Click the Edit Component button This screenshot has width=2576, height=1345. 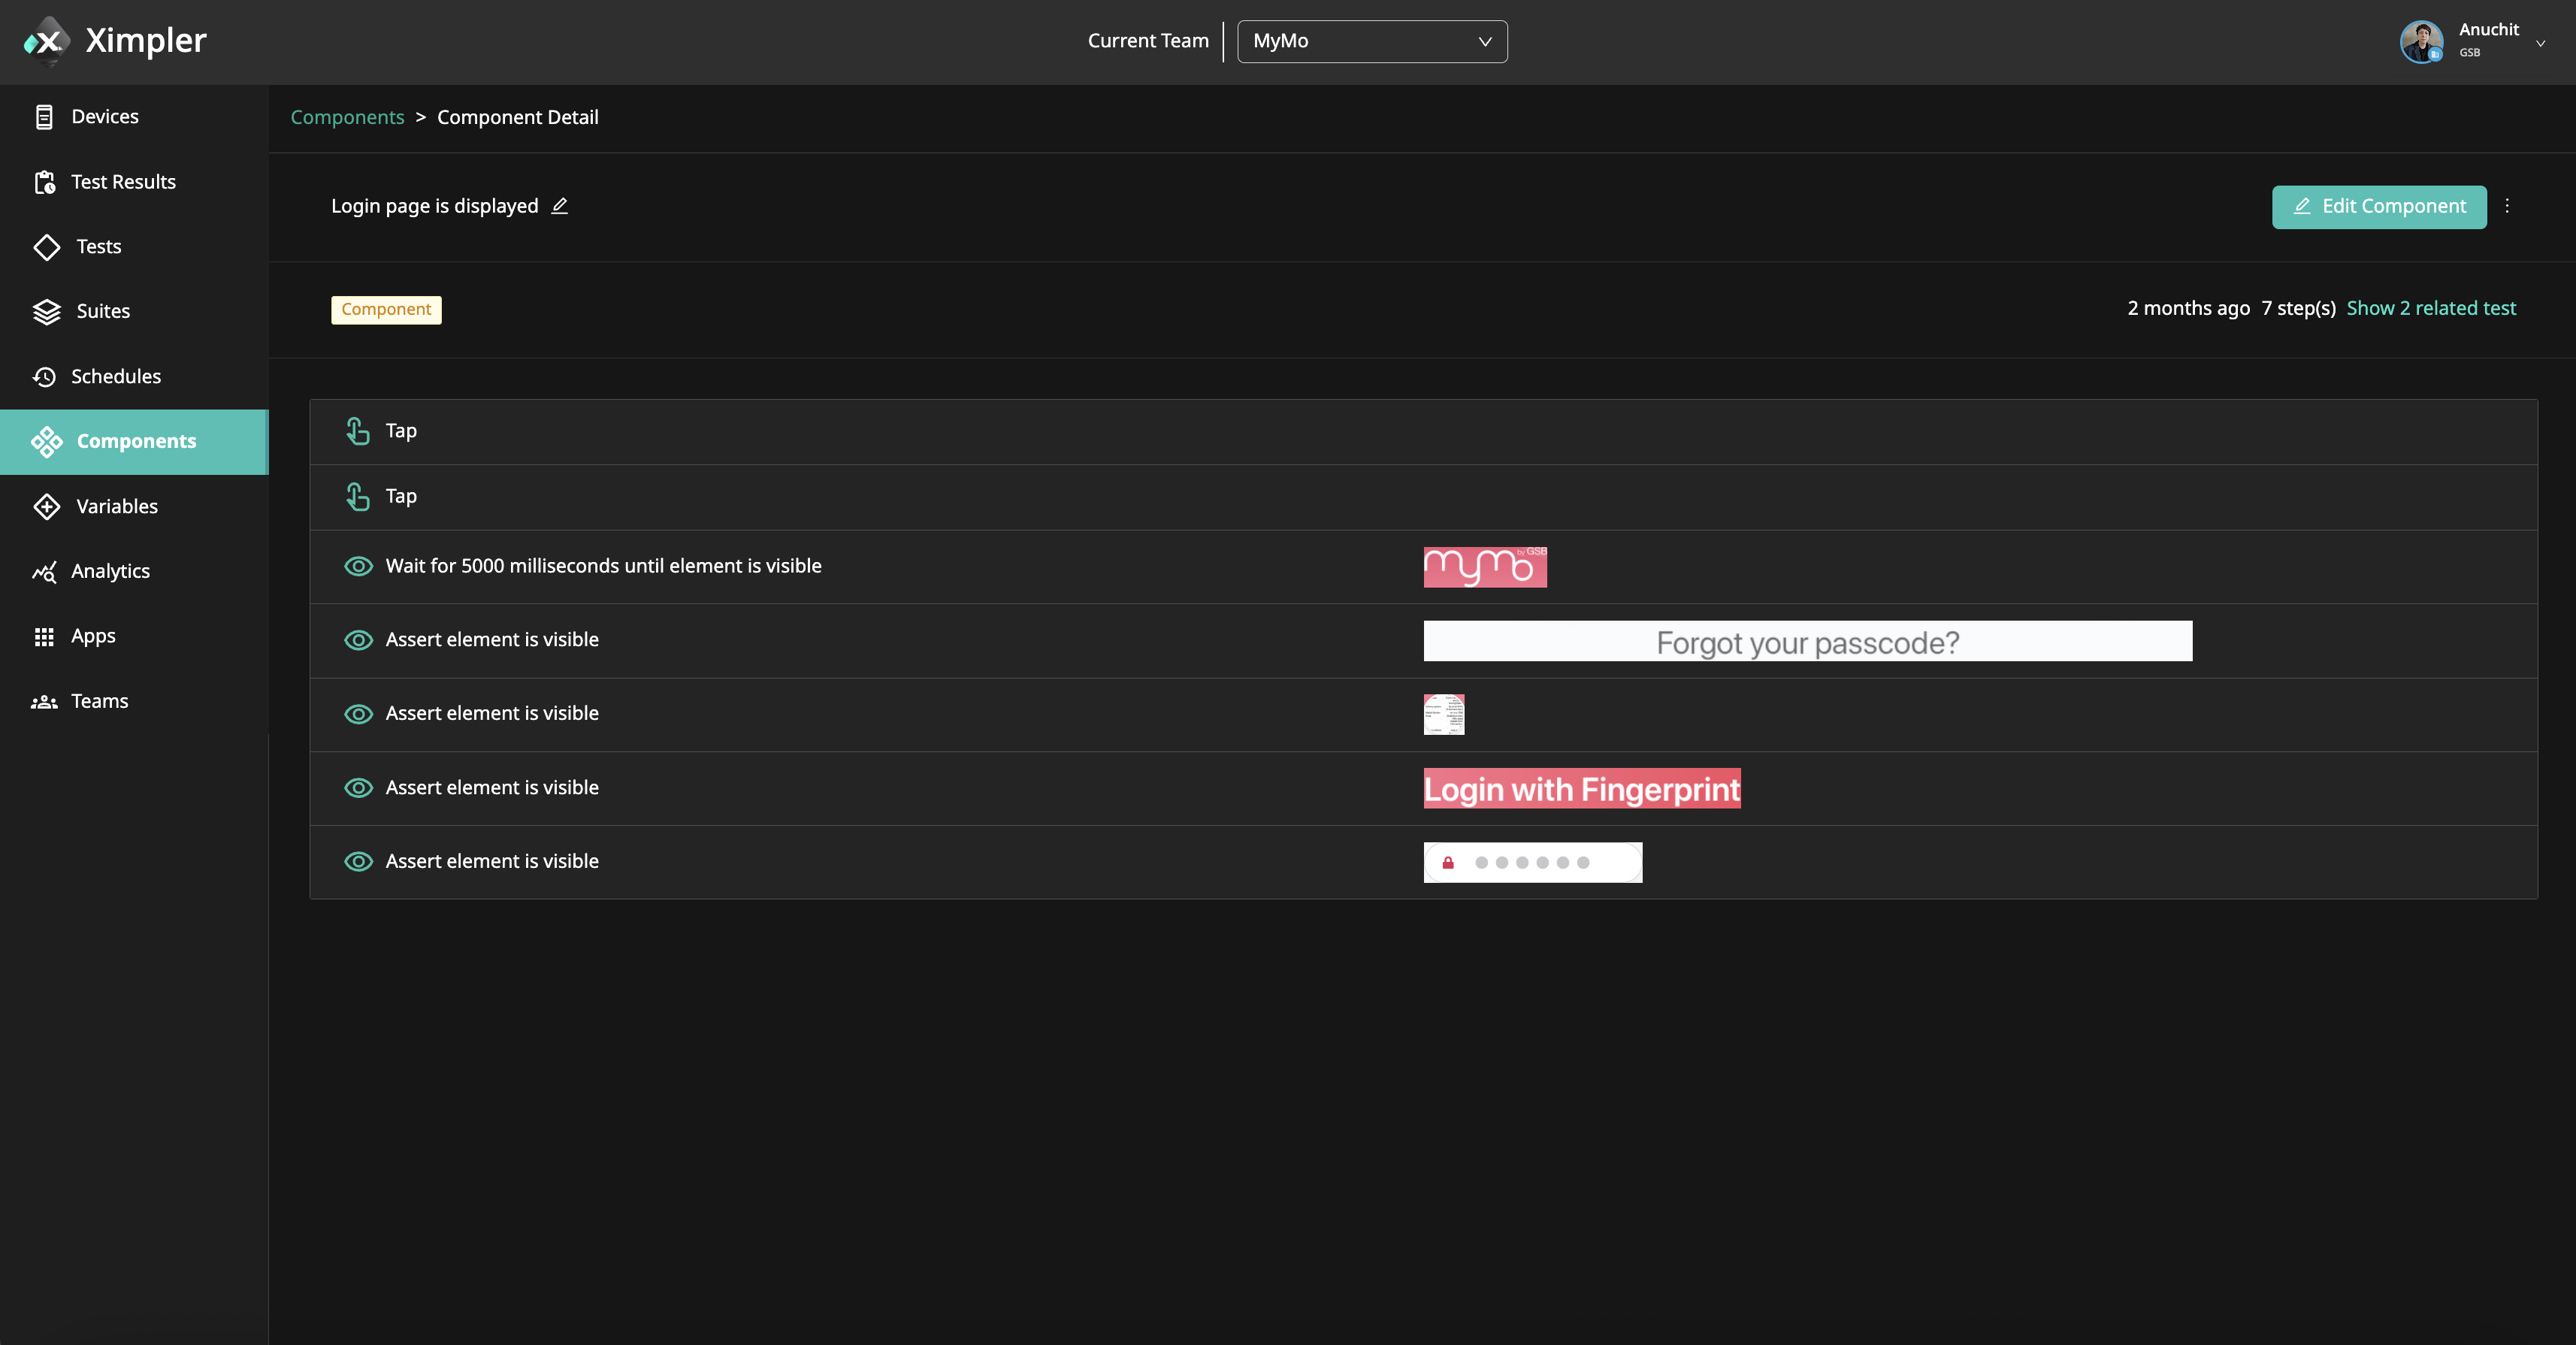[2378, 207]
